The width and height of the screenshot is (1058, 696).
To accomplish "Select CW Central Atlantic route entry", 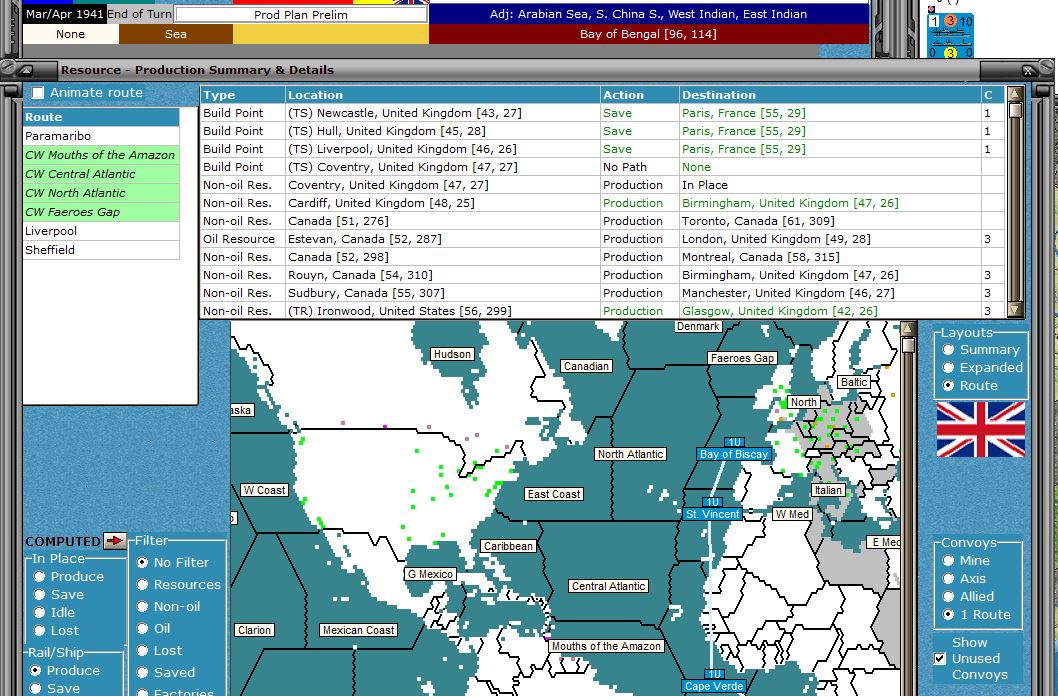I will pyautogui.click(x=101, y=174).
